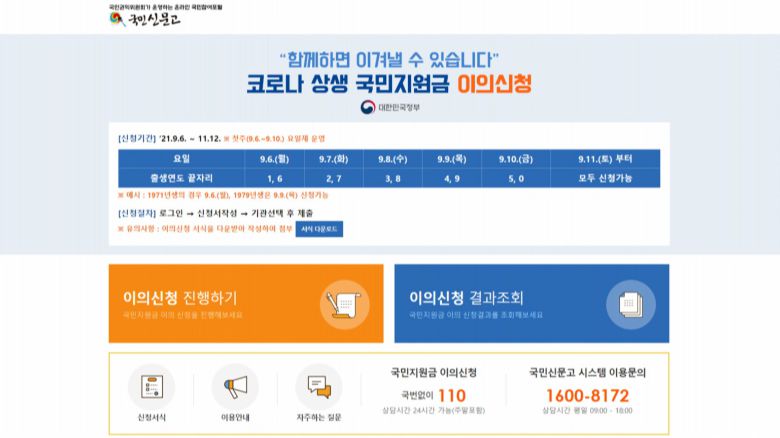Select the 9.11.(토) 부터 column header
This screenshot has width=780, height=438.
pos(605,159)
